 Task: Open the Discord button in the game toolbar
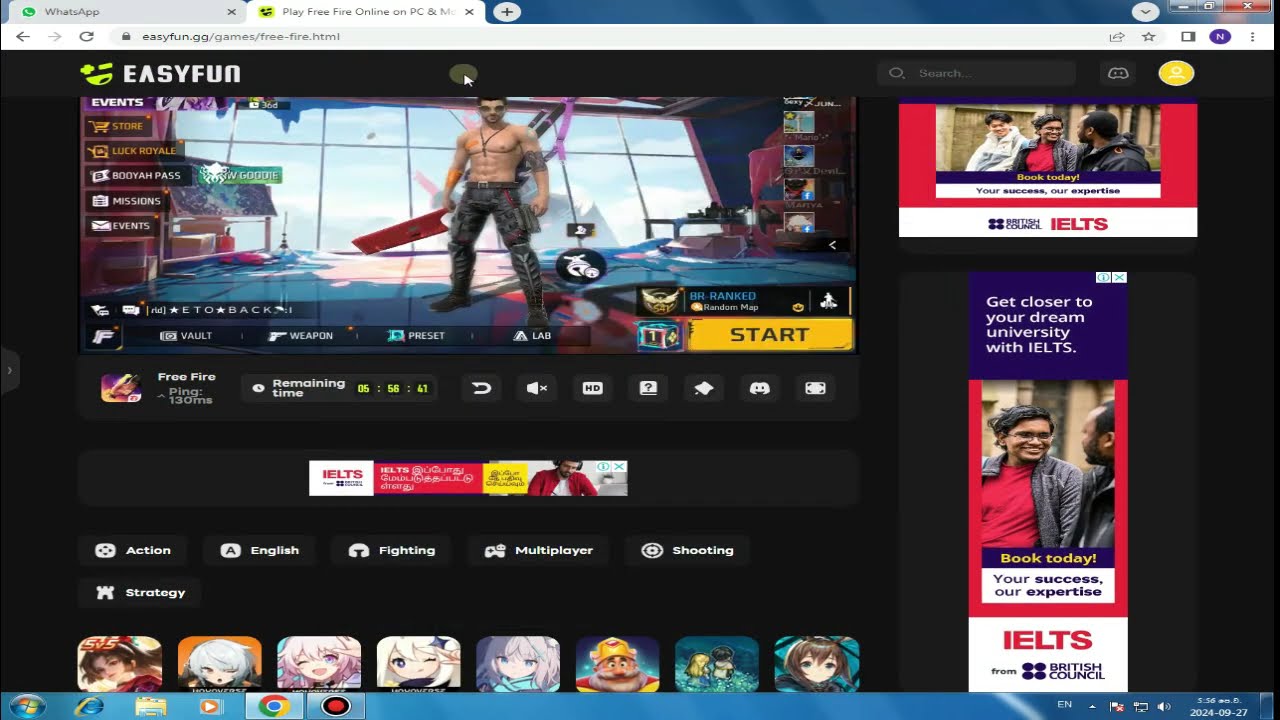(760, 388)
